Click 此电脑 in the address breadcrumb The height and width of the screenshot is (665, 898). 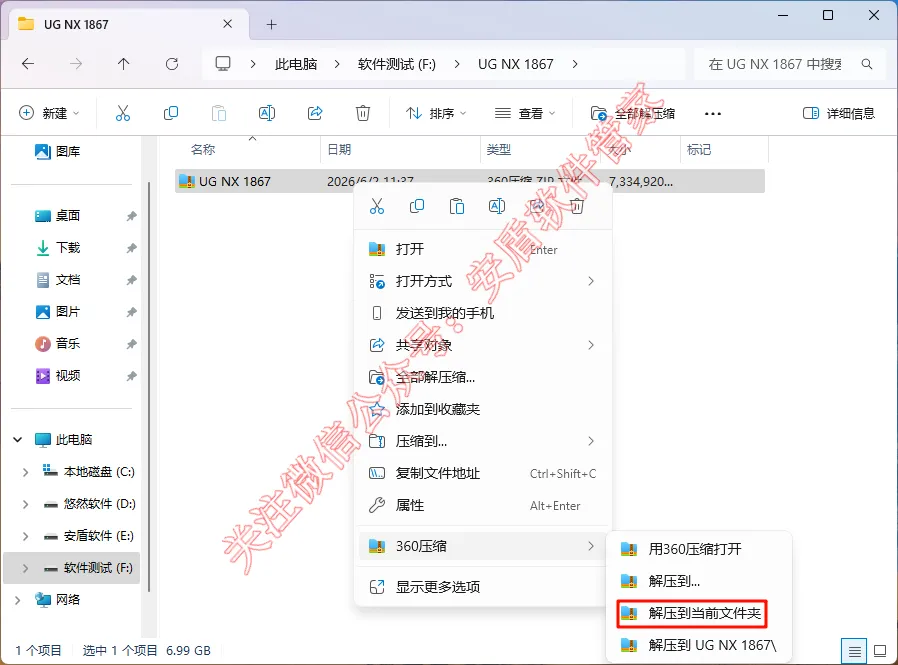[x=296, y=64]
